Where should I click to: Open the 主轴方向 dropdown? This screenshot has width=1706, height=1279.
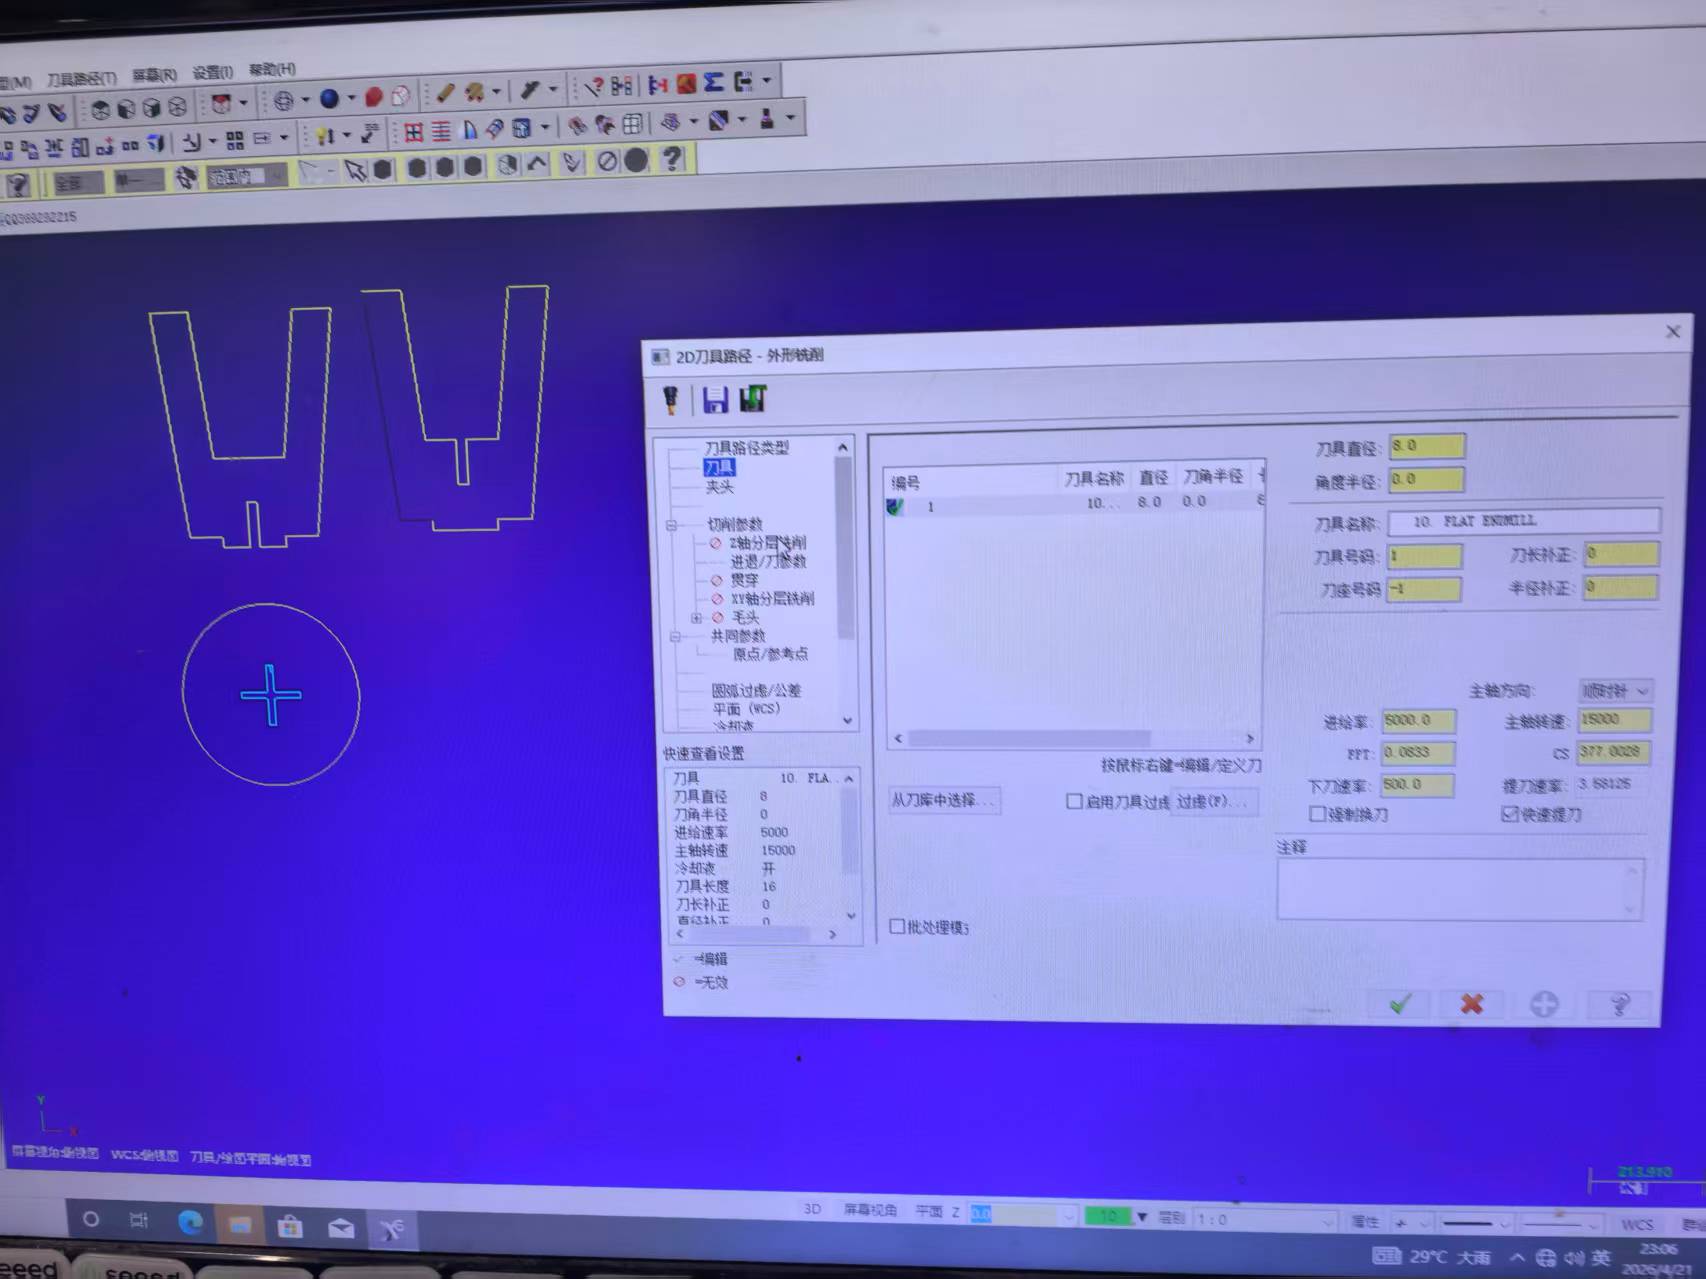click(x=1615, y=690)
